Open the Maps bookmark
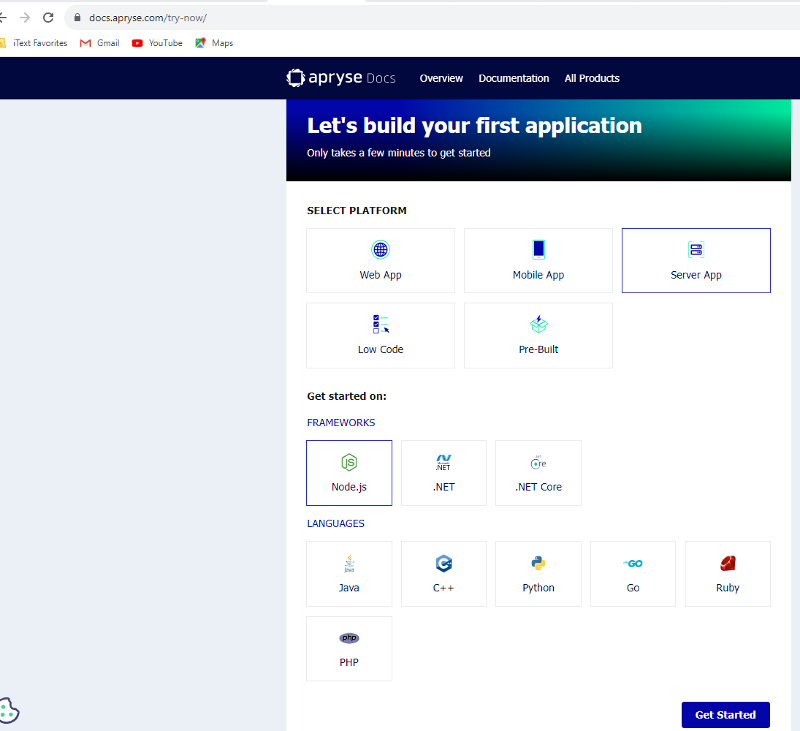This screenshot has height=731, width=800. coord(214,43)
